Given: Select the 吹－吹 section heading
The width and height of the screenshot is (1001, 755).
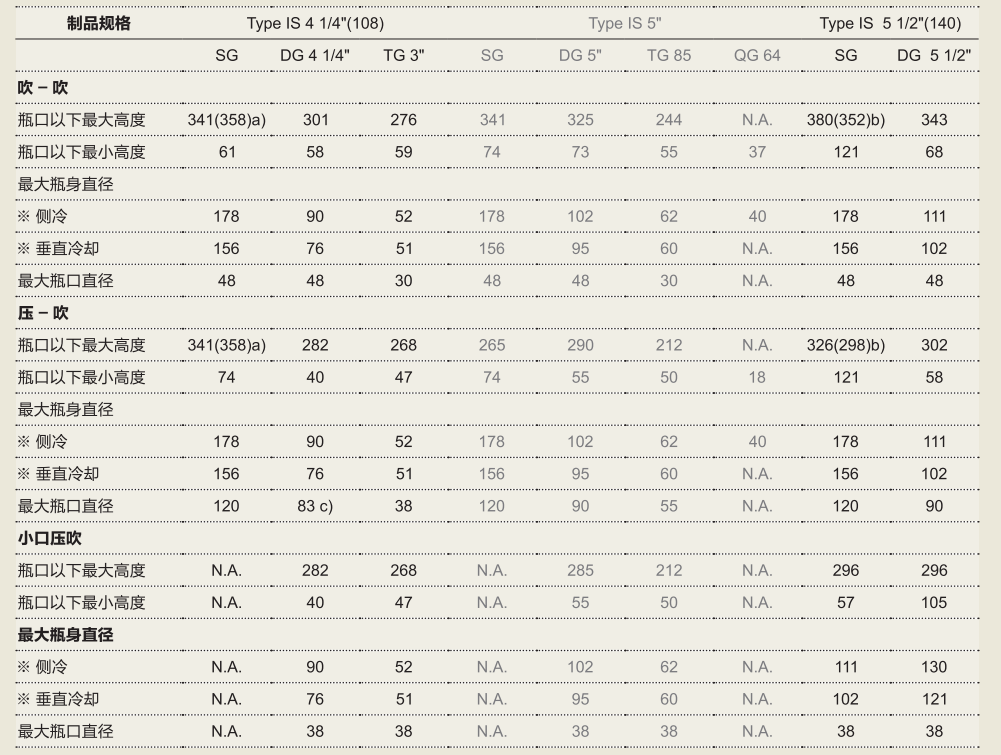Looking at the screenshot, I should [x=43, y=87].
